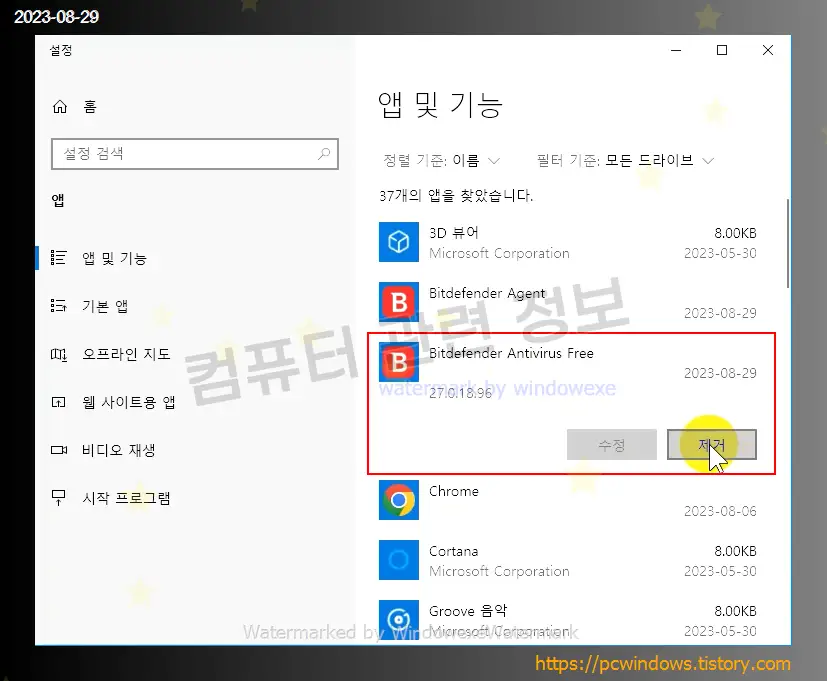Focus the 설정 검색 search field

[195, 154]
